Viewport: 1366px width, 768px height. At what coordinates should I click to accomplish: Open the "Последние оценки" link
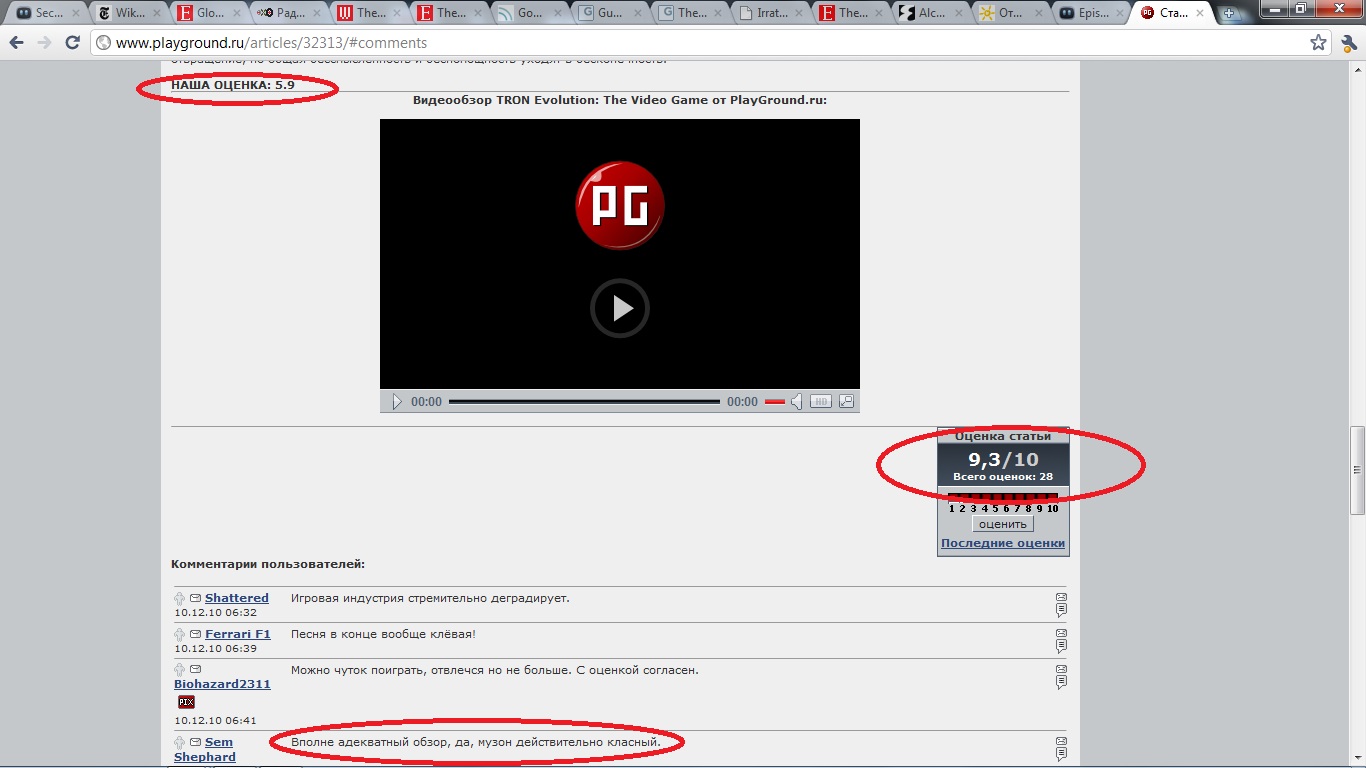[1003, 543]
